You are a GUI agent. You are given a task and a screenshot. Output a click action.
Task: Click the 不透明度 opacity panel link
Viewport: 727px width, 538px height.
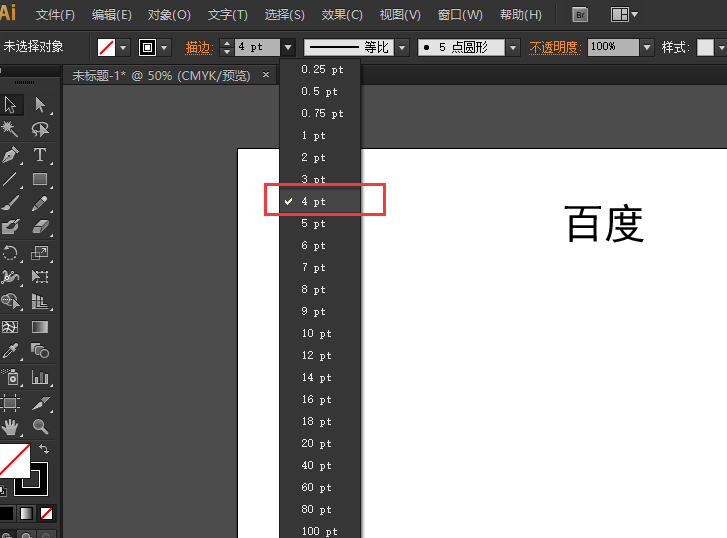(555, 47)
